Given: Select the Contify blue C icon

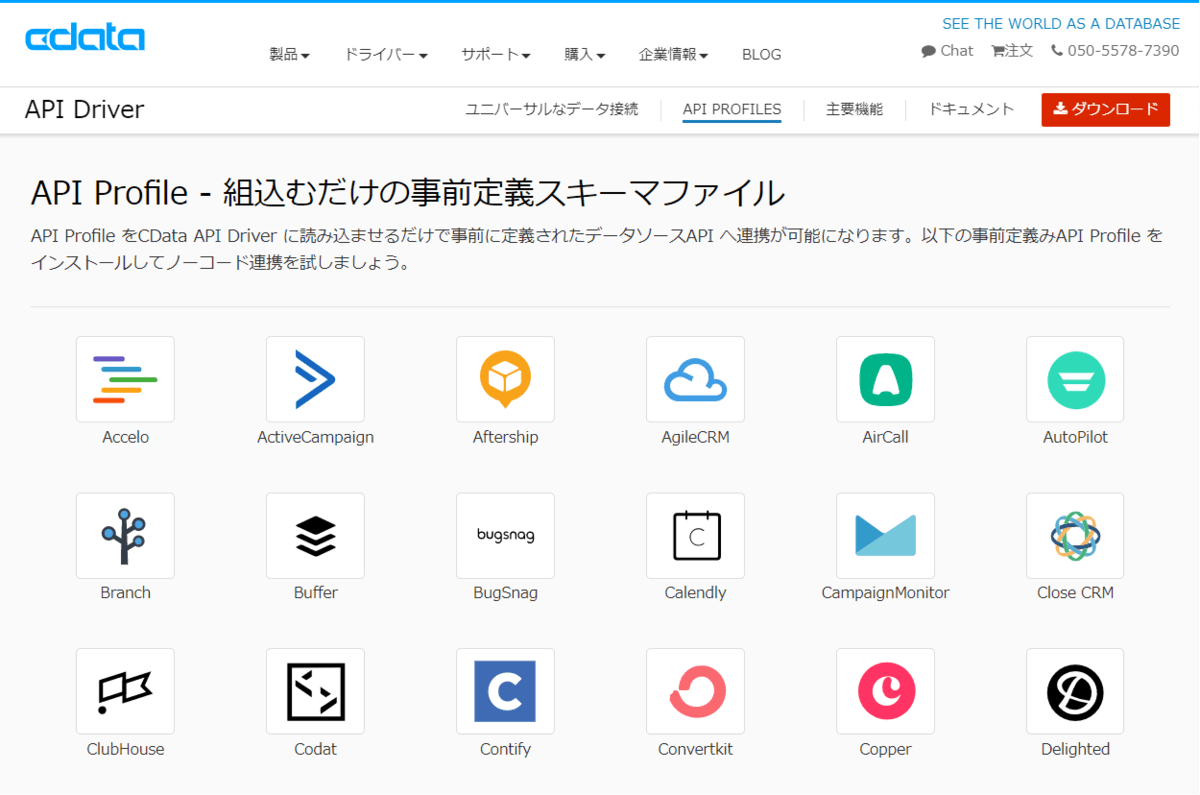Looking at the screenshot, I should (x=505, y=691).
